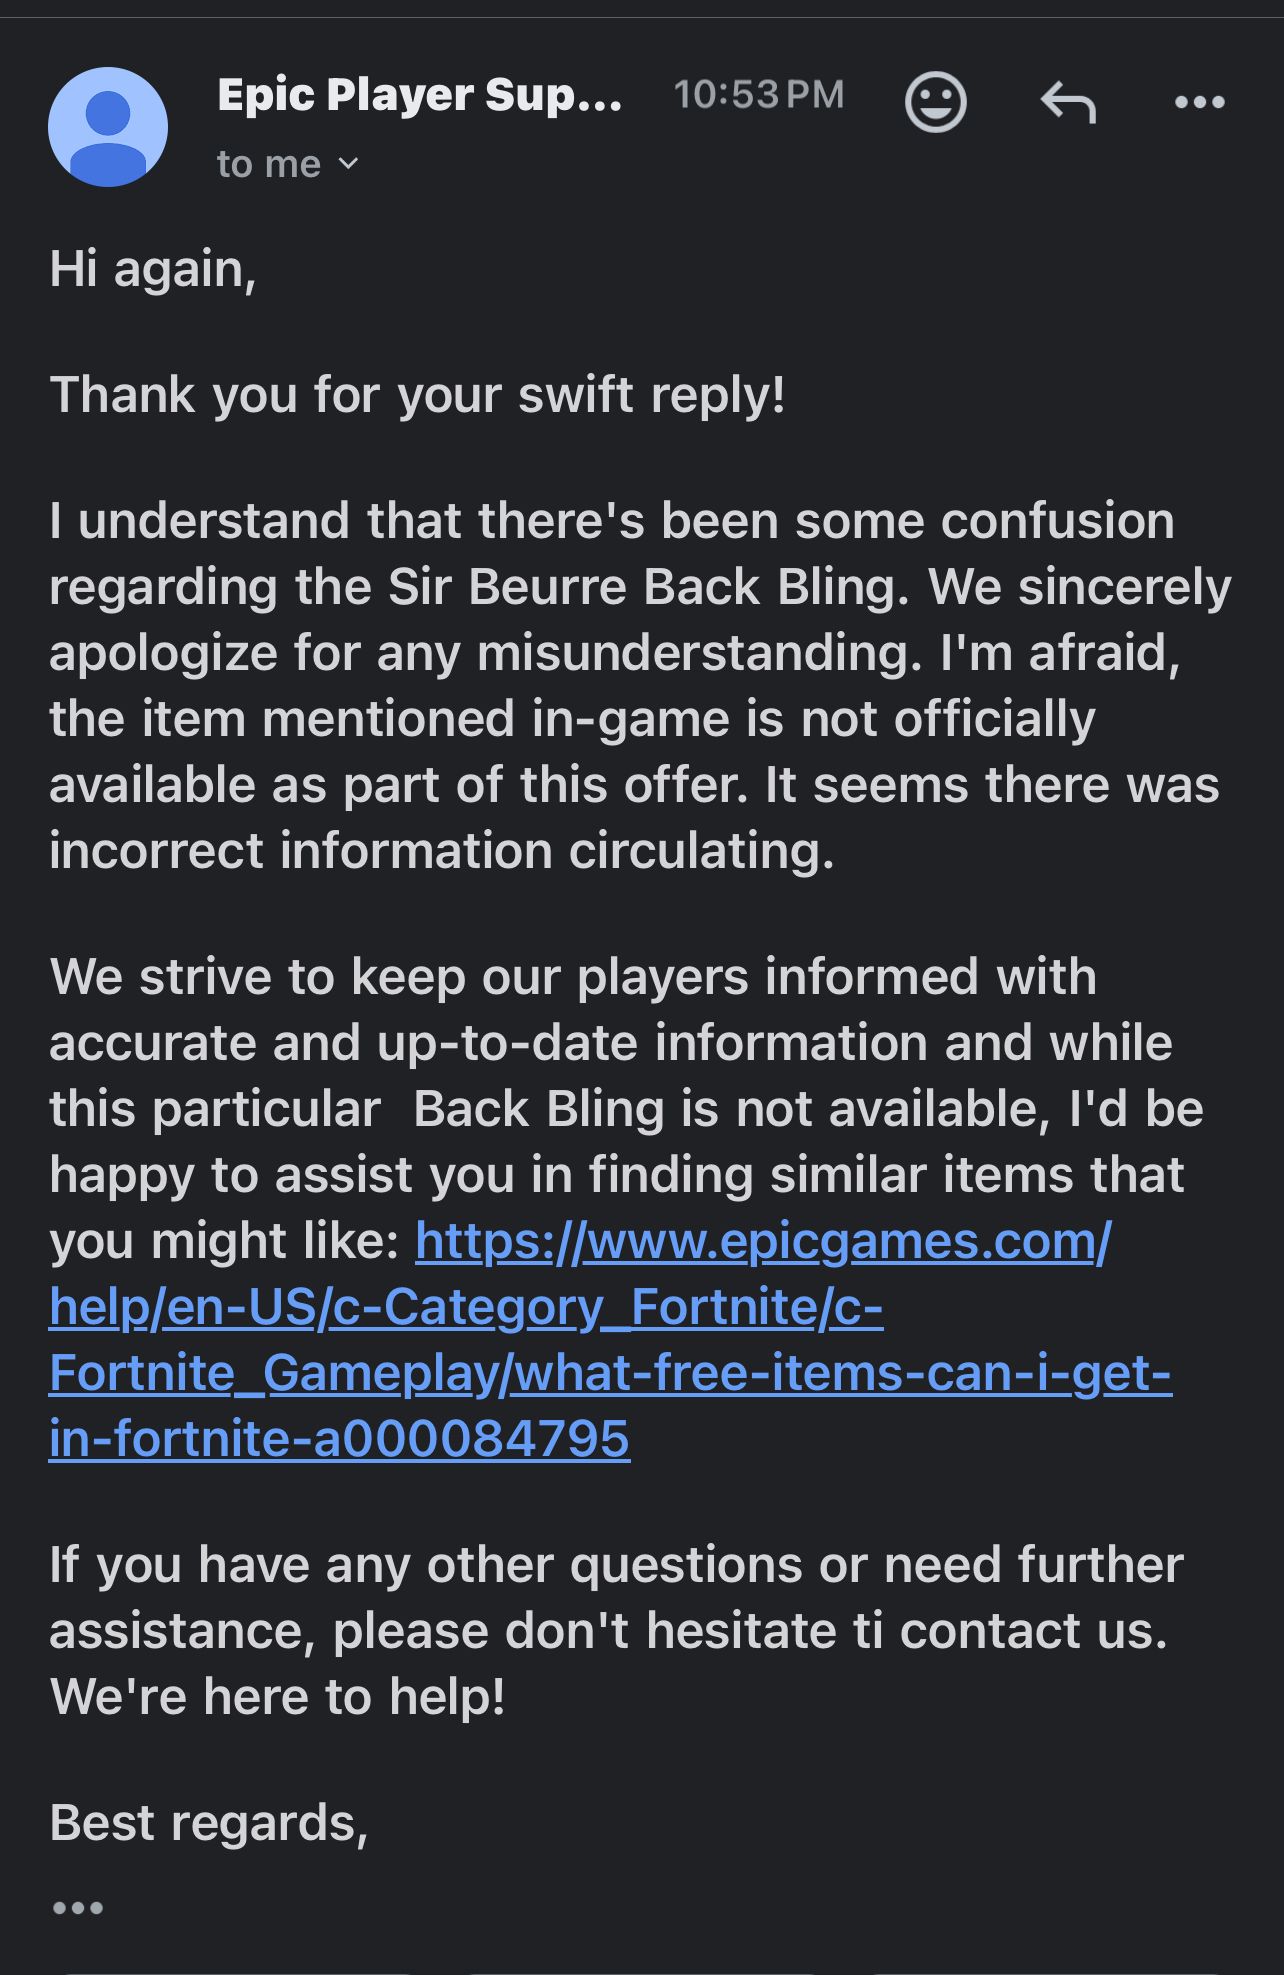Image resolution: width=1284 pixels, height=1975 pixels.
Task: Click the "We're here to help!" sentence
Action: point(278,1697)
